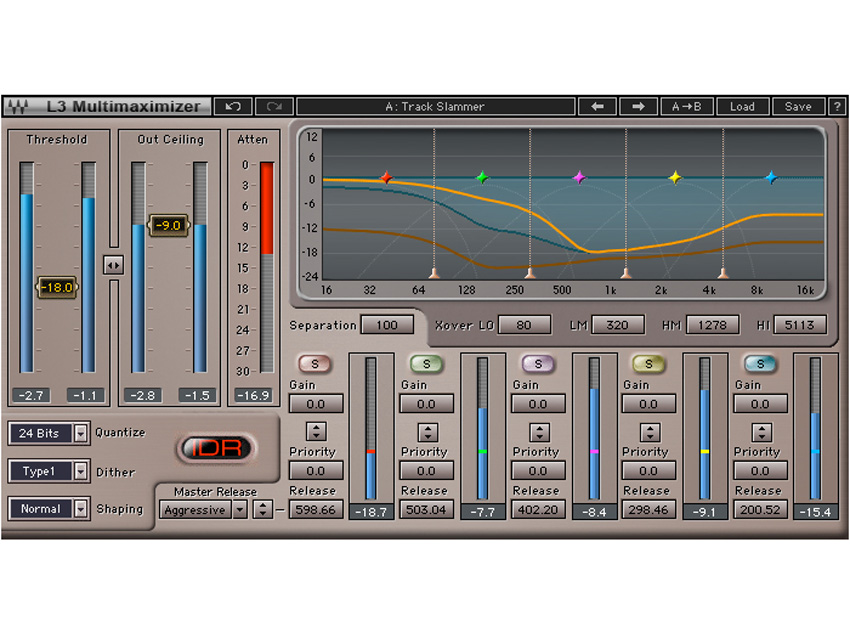This screenshot has width=850, height=638.
Task: Open the Quantize 24 Bits dropdown arrow
Action: pos(81,433)
